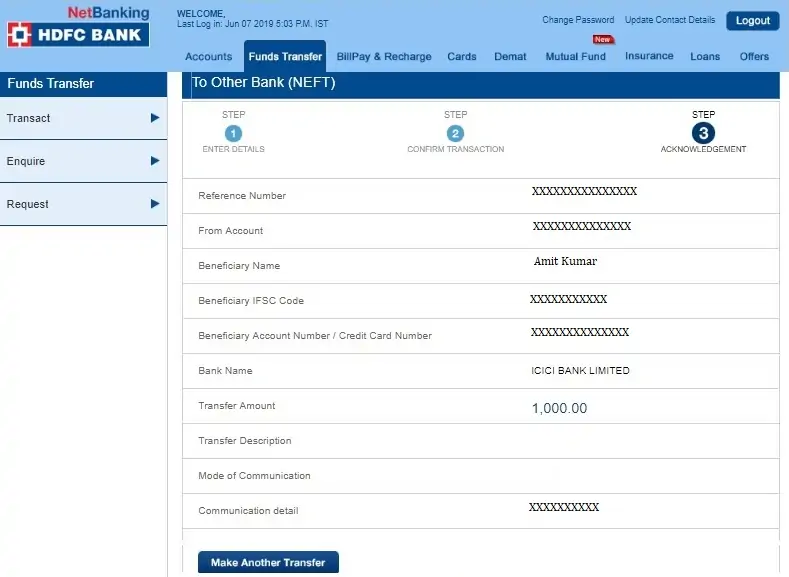This screenshot has width=789, height=577.
Task: Click Beneficiary Account Number / Credit Card label
Action: pos(315,336)
